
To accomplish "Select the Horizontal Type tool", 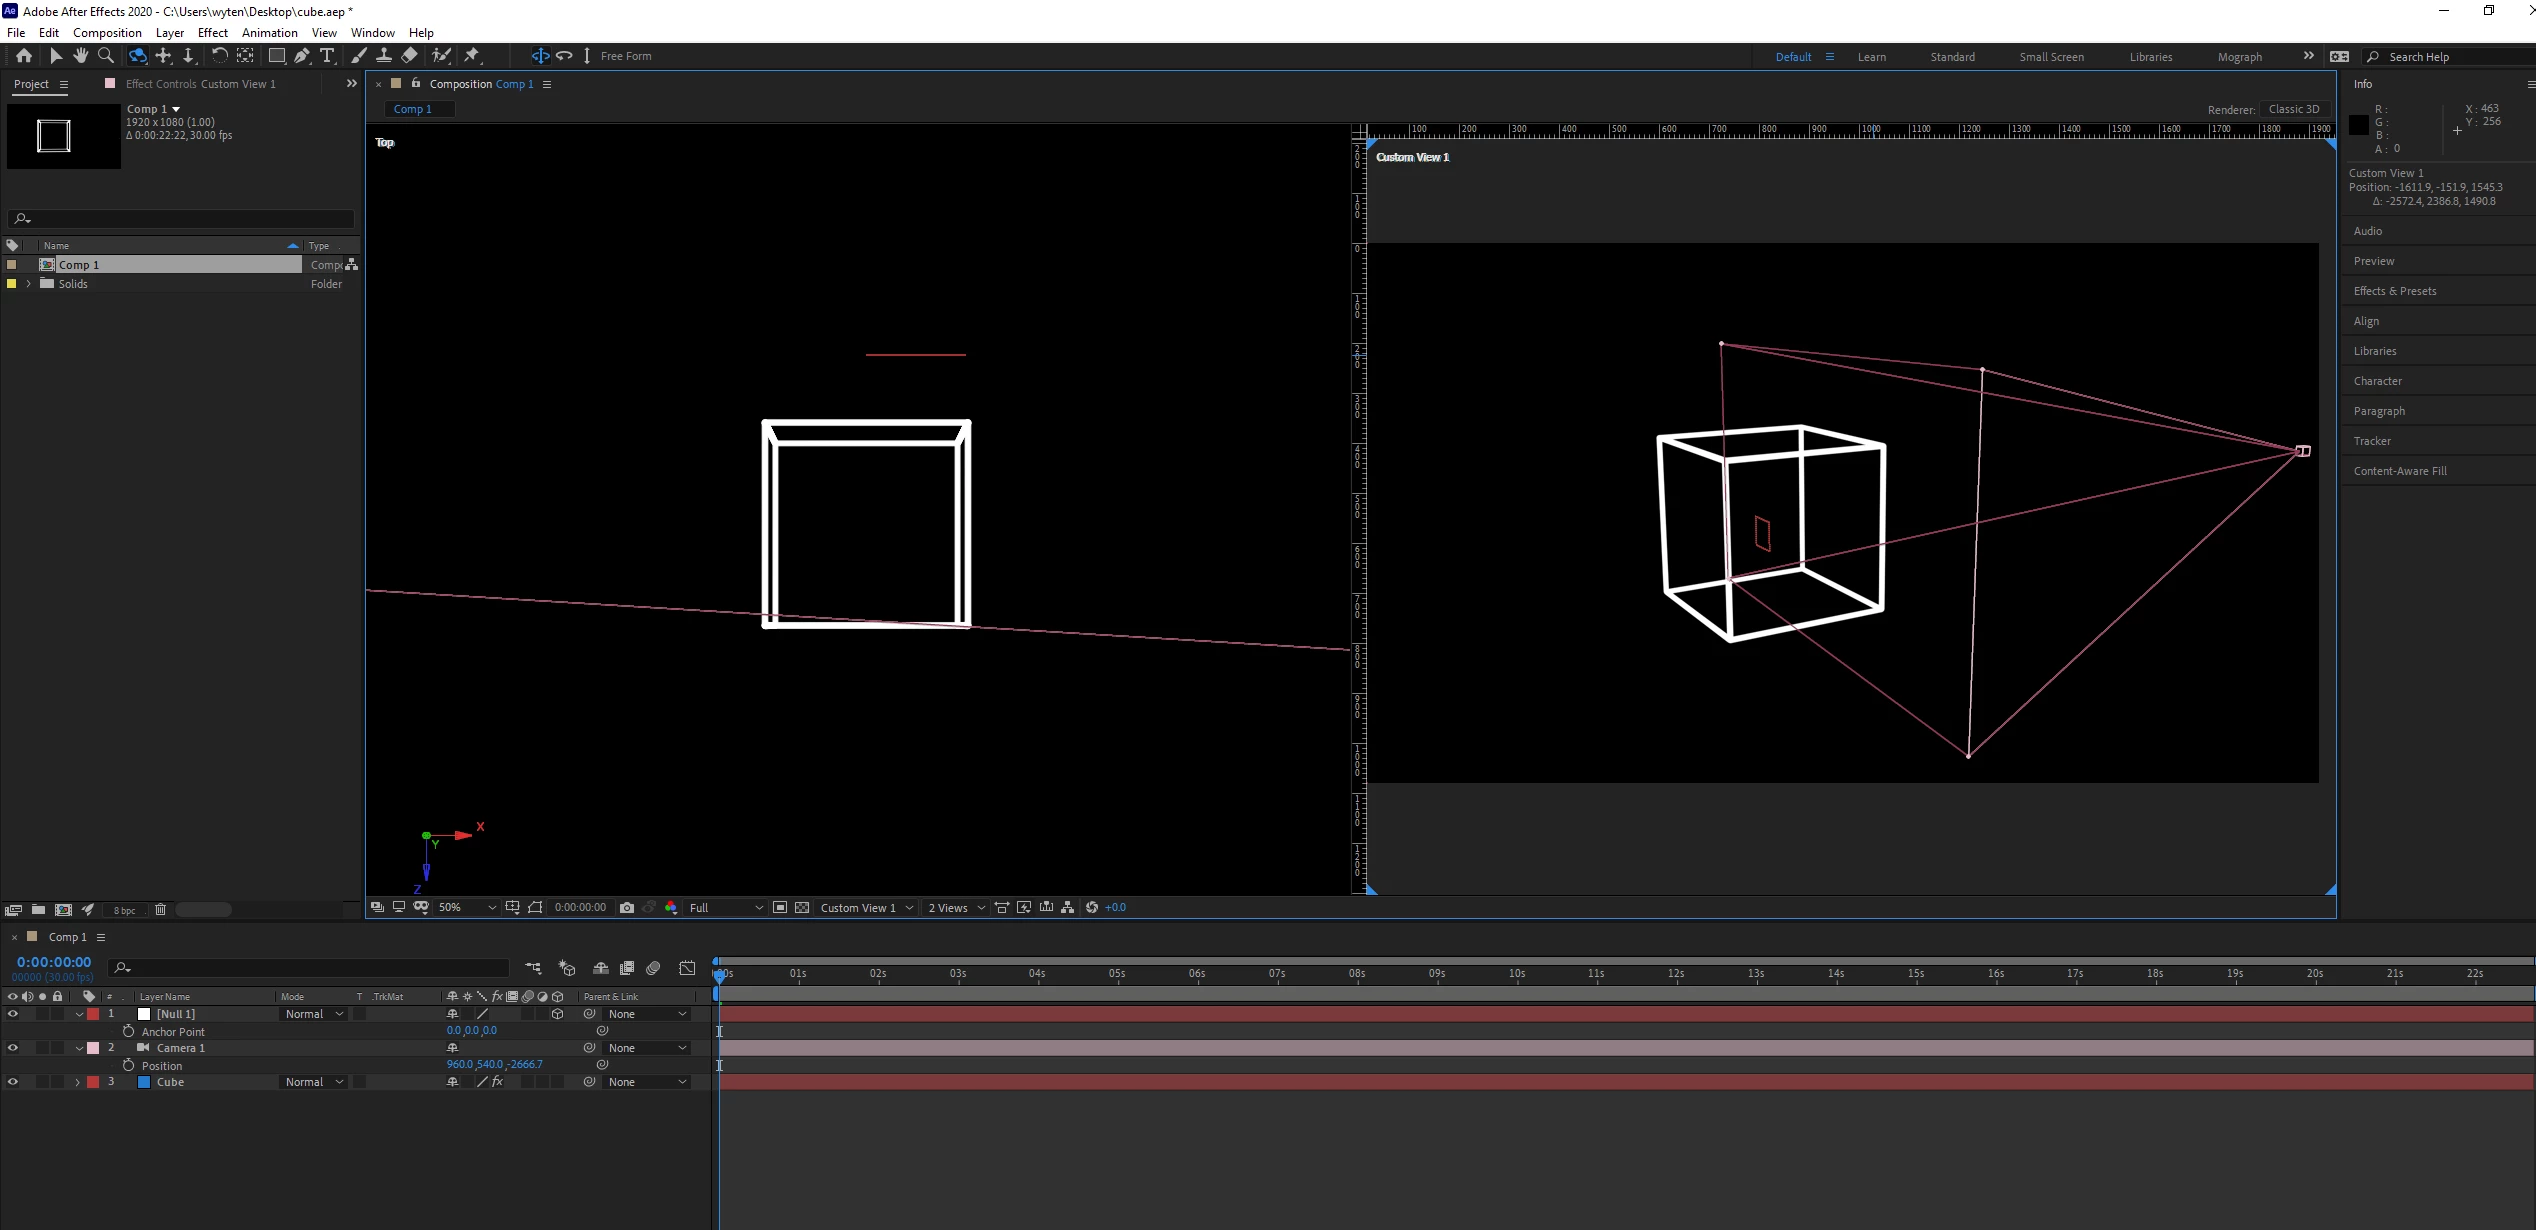I will click(327, 56).
